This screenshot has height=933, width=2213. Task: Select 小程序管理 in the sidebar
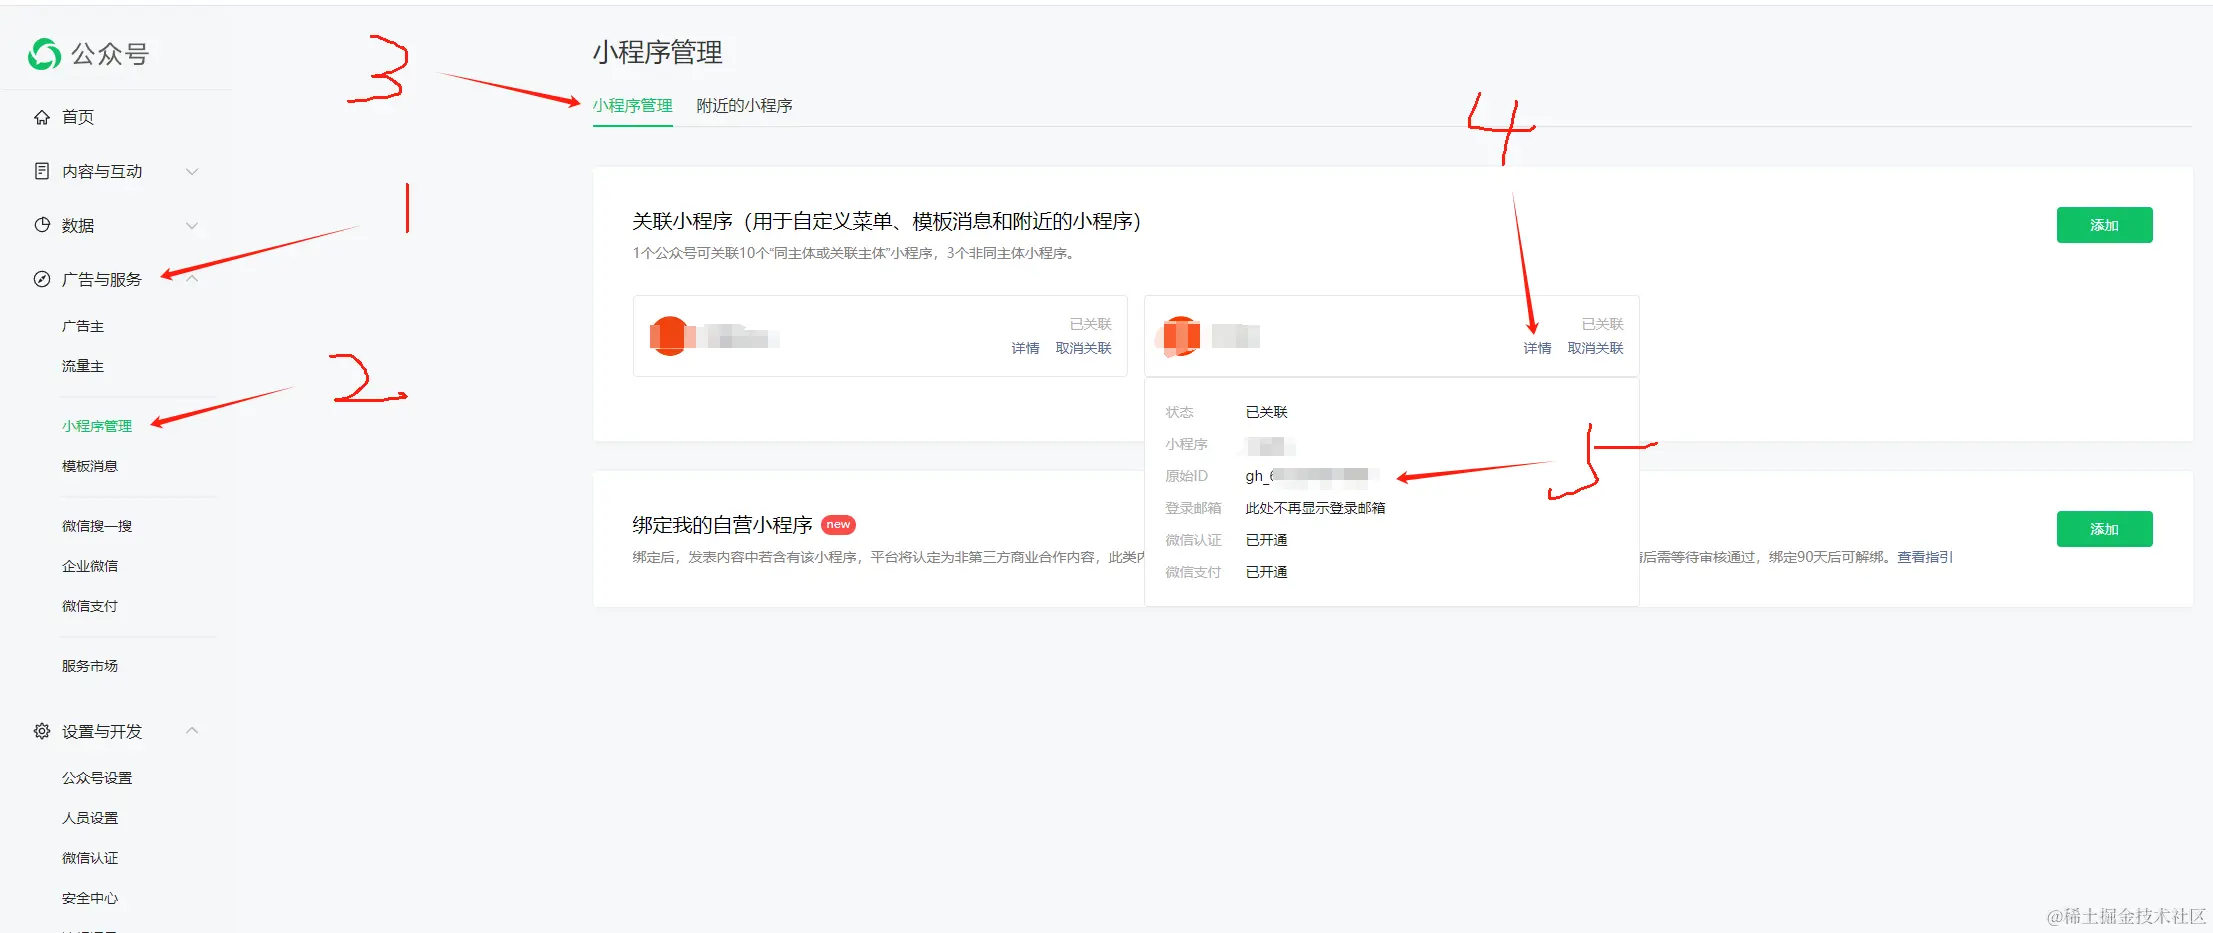pyautogui.click(x=97, y=426)
